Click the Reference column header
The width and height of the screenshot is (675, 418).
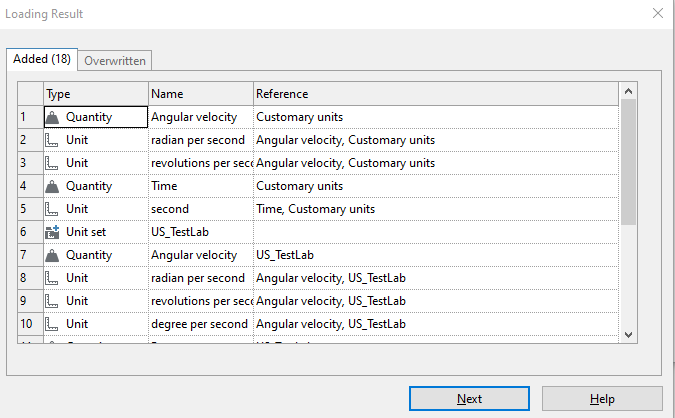(435, 94)
